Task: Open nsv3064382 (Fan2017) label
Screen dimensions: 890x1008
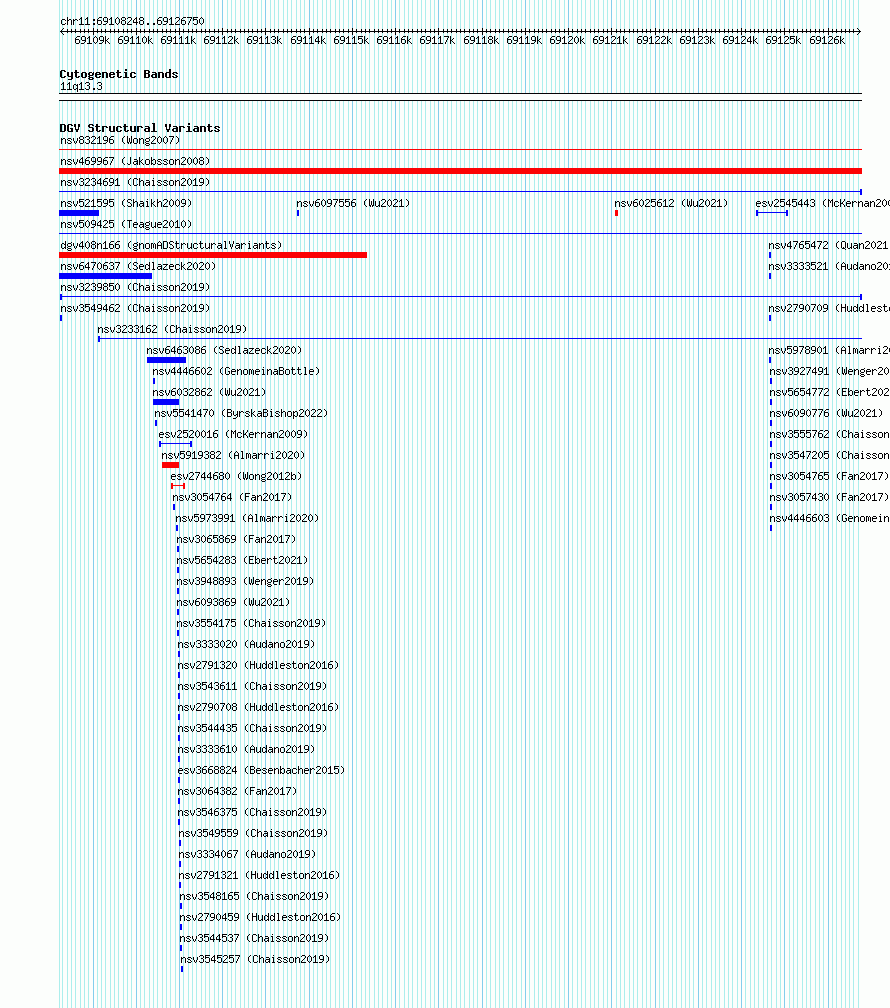Action: 237,791
